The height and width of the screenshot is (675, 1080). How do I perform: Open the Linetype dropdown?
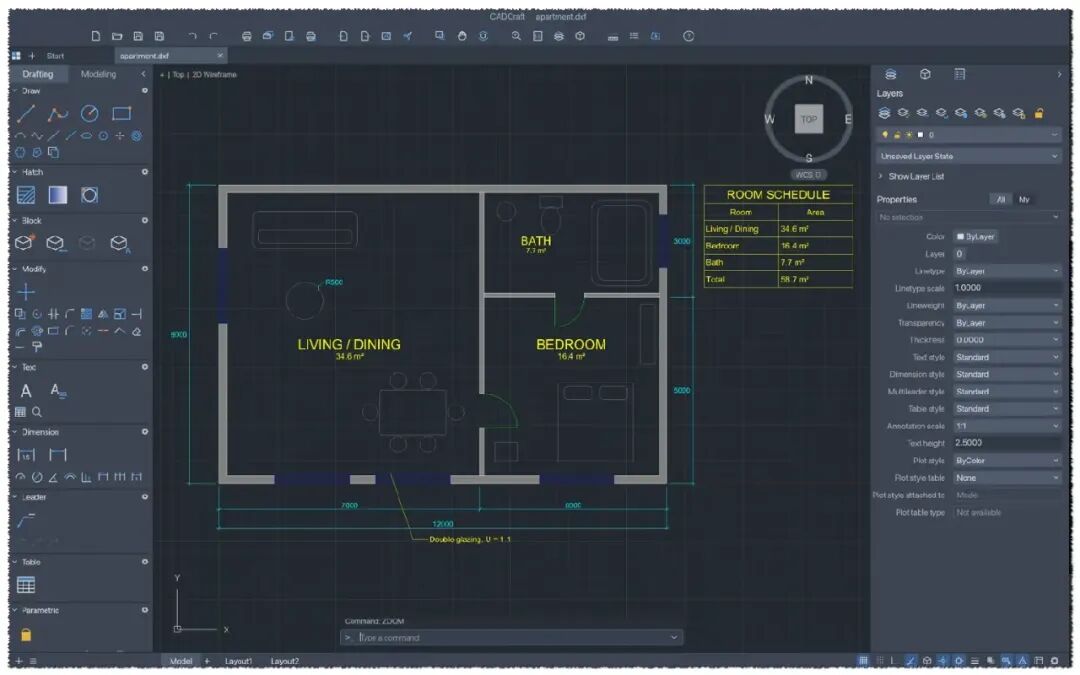click(1006, 271)
